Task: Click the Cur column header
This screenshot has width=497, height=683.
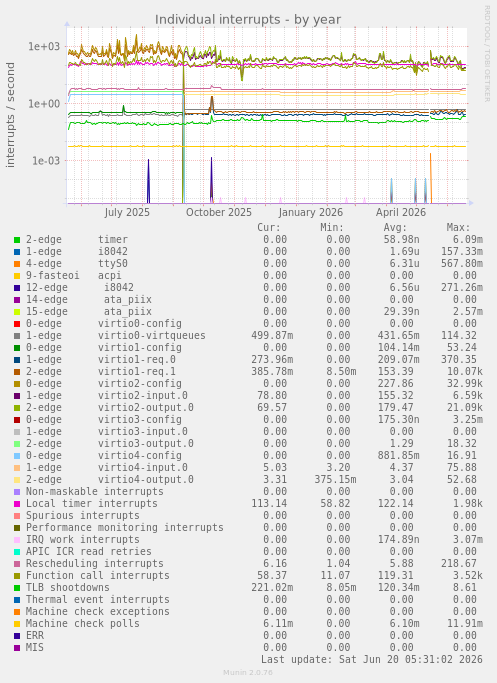Action: [269, 227]
